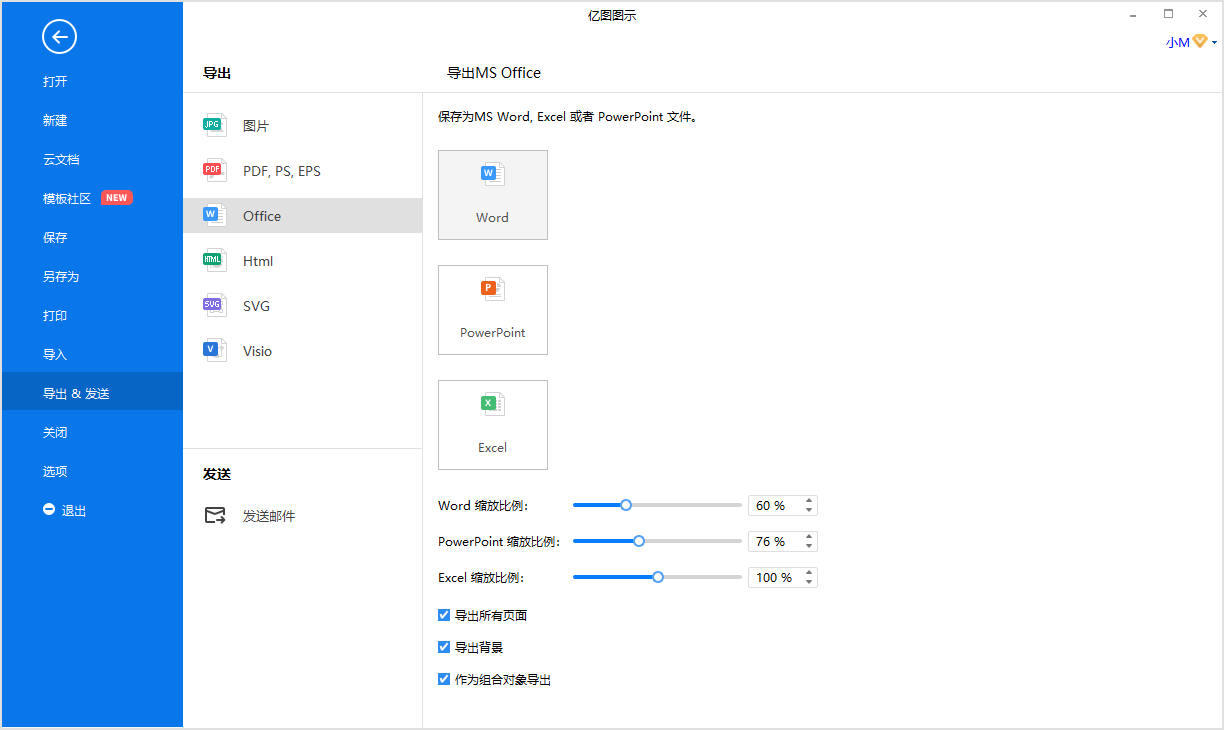Image resolution: width=1224 pixels, height=730 pixels.
Task: Click the PowerPoint 缩放比例 slider handle
Action: pyautogui.click(x=639, y=541)
